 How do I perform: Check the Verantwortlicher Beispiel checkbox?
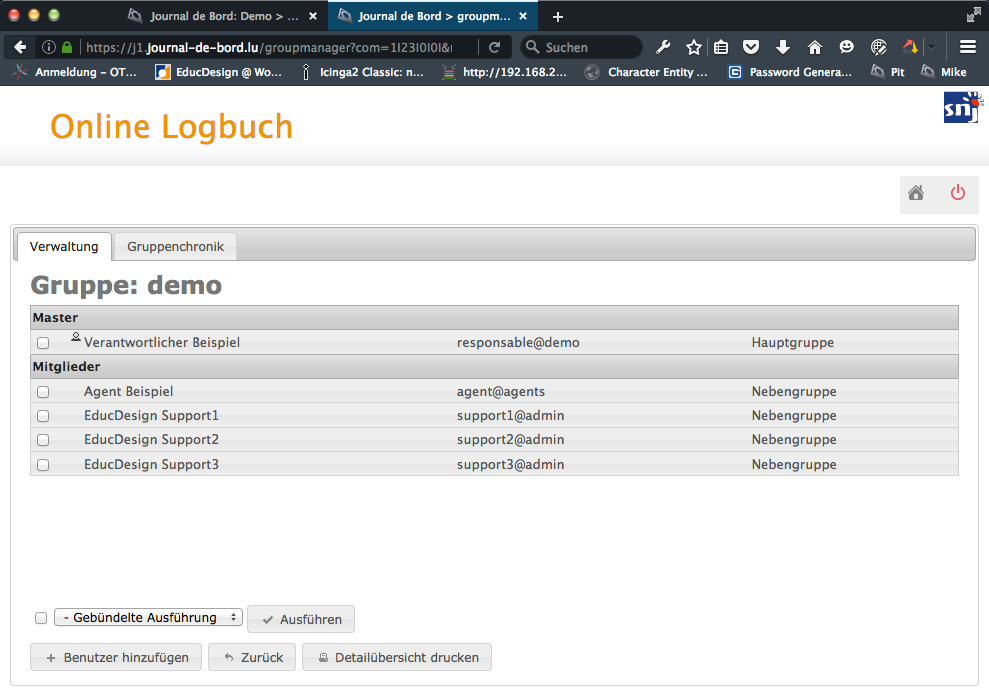[43, 343]
